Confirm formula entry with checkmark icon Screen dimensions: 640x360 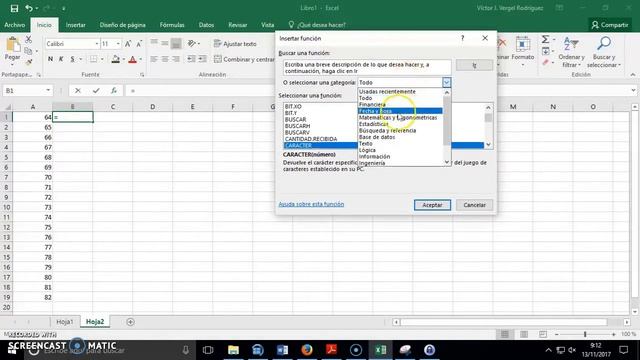coord(96,91)
